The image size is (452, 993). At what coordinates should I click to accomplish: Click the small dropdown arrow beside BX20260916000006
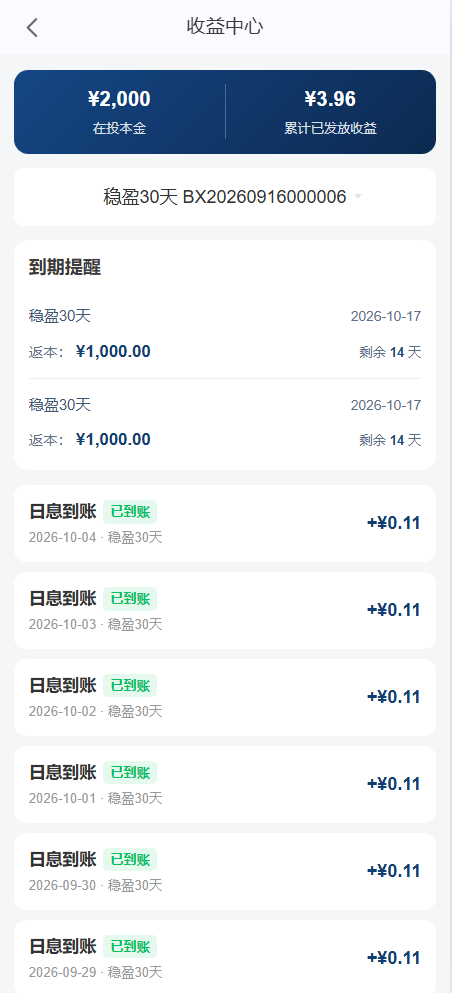[x=358, y=197]
